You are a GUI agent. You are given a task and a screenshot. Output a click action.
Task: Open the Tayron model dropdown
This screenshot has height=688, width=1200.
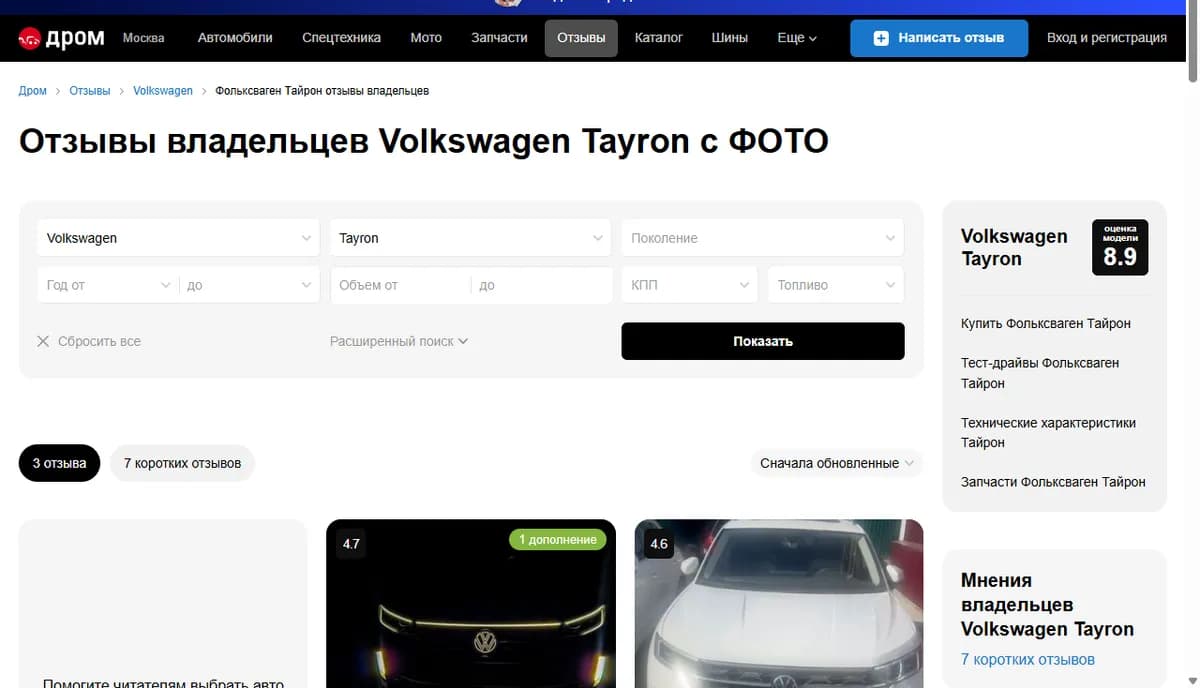(470, 238)
